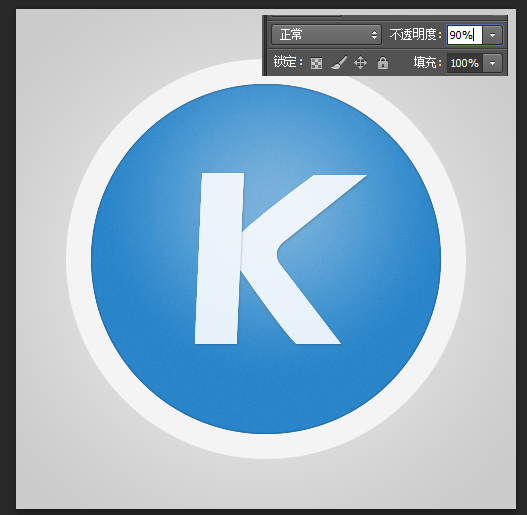Expand the 不透明度 opacity slider arrow
The width and height of the screenshot is (527, 515).
click(x=492, y=35)
